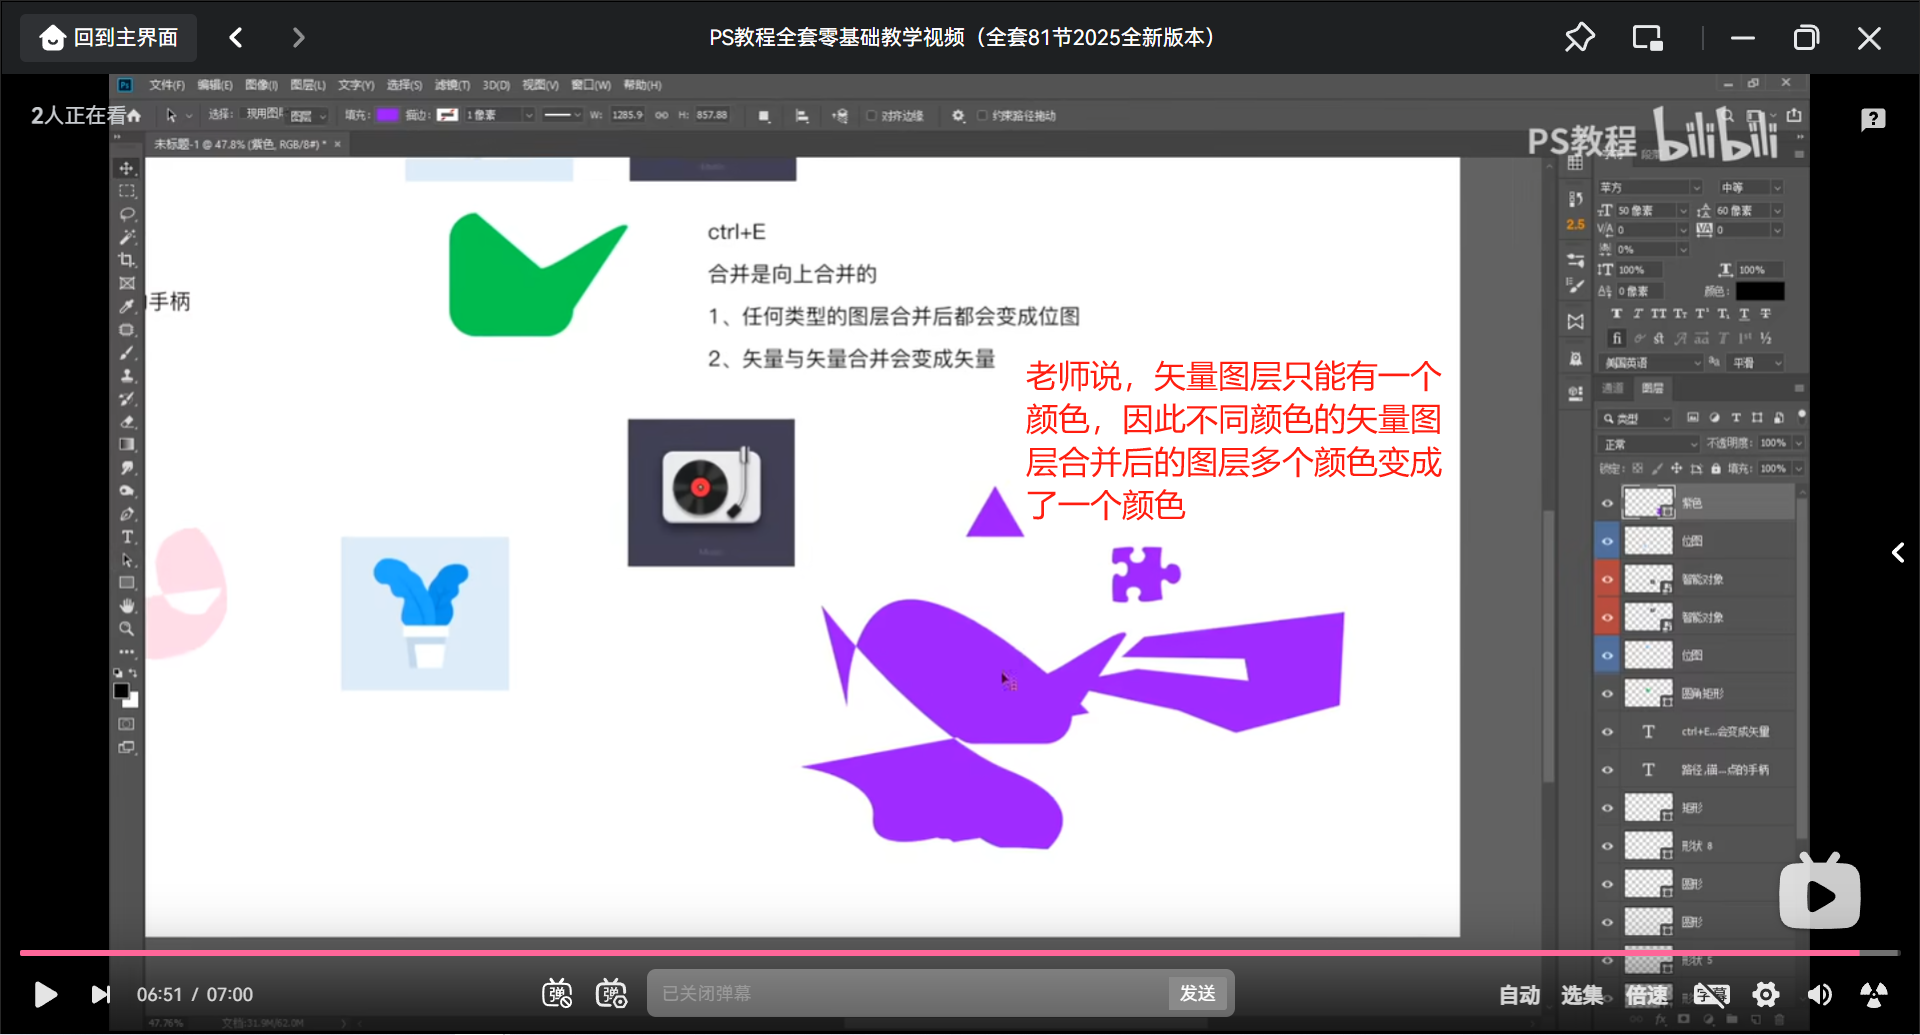Image resolution: width=1920 pixels, height=1035 pixels.
Task: Go back to previous page
Action: (236, 38)
